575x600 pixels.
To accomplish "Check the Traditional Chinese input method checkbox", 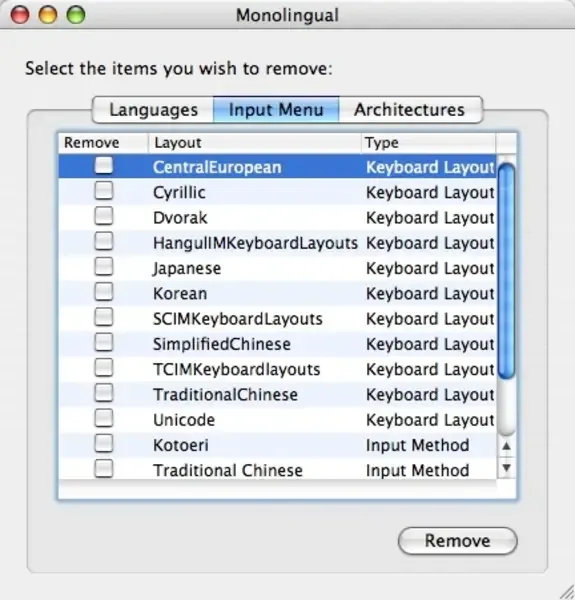I will click(104, 469).
